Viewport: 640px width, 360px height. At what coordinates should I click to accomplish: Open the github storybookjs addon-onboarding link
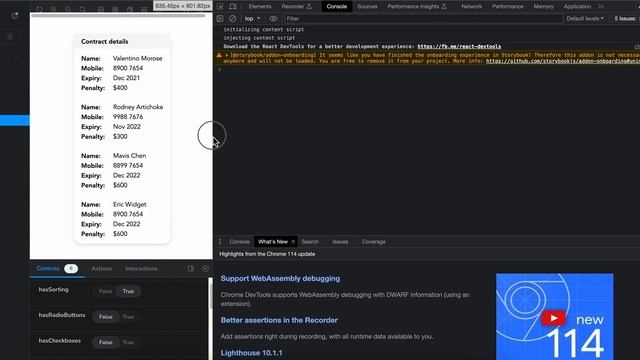tap(562, 61)
